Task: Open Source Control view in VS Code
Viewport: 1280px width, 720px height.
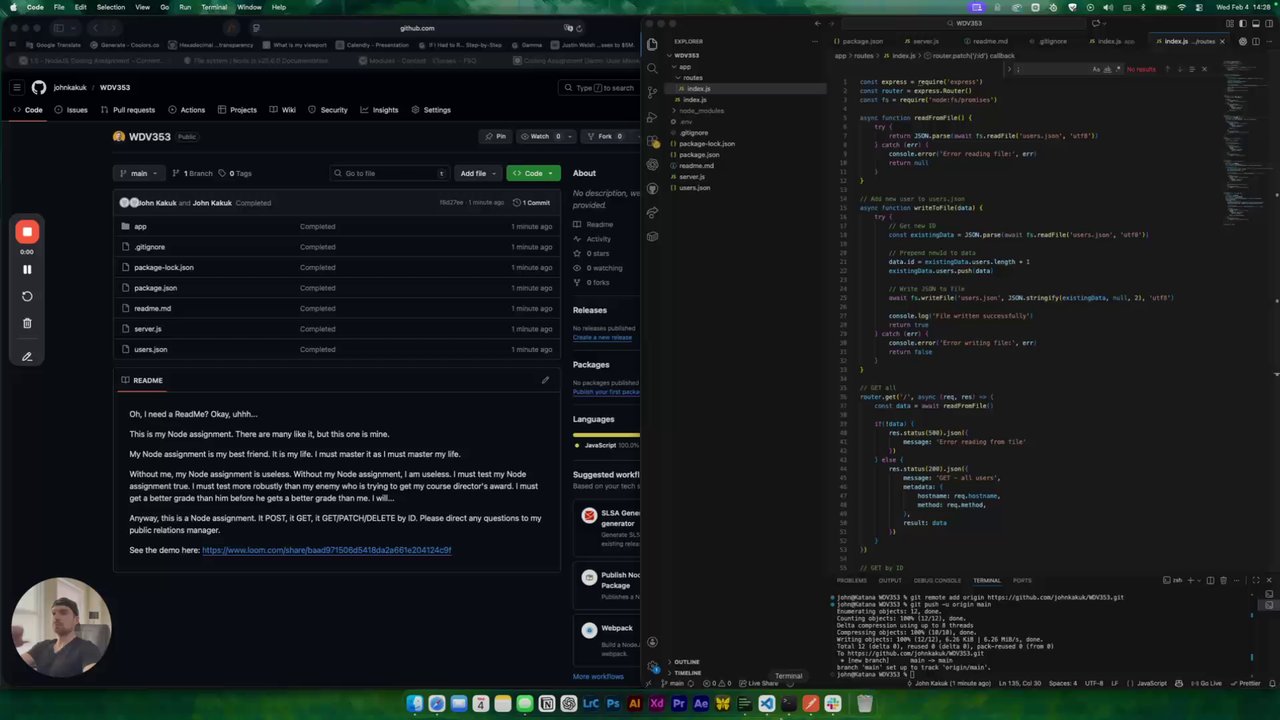Action: point(652,92)
